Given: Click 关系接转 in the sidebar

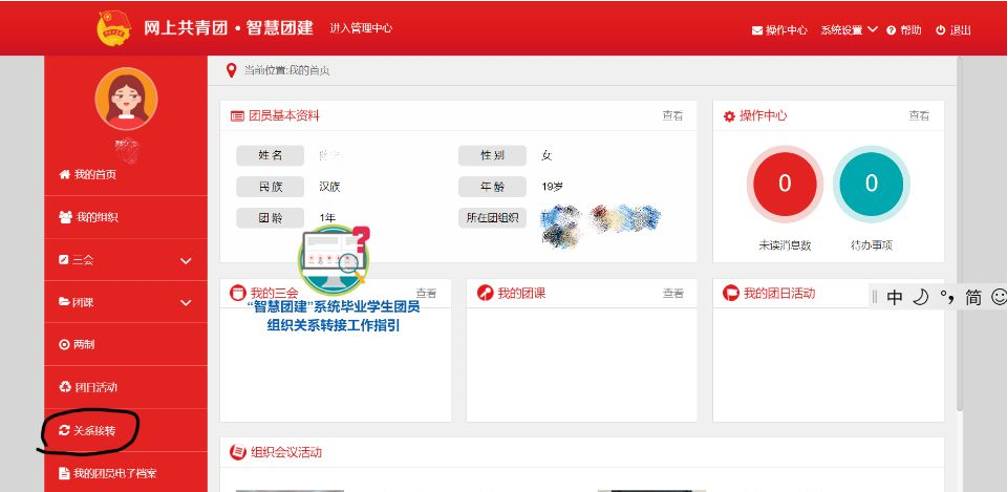Looking at the screenshot, I should coord(94,430).
